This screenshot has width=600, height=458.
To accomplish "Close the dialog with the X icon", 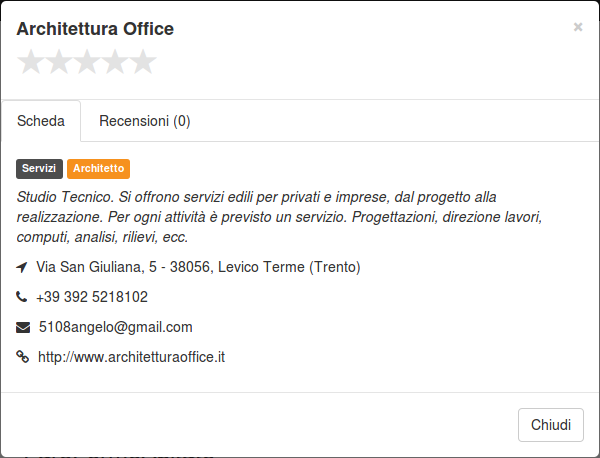I will point(578,27).
